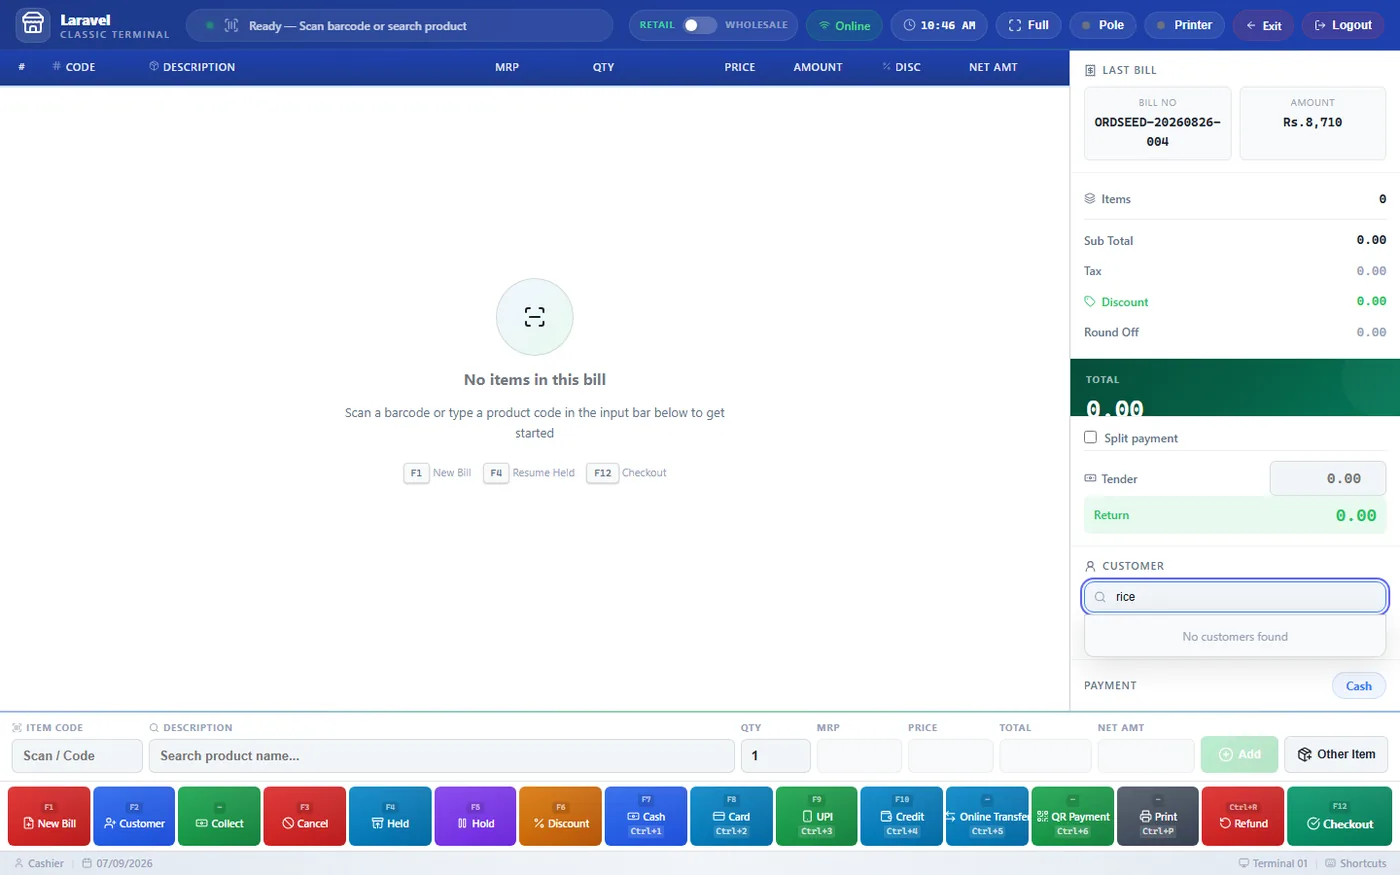Viewport: 1400px width, 875px height.
Task: Open Other Item dialog
Action: tap(1336, 754)
